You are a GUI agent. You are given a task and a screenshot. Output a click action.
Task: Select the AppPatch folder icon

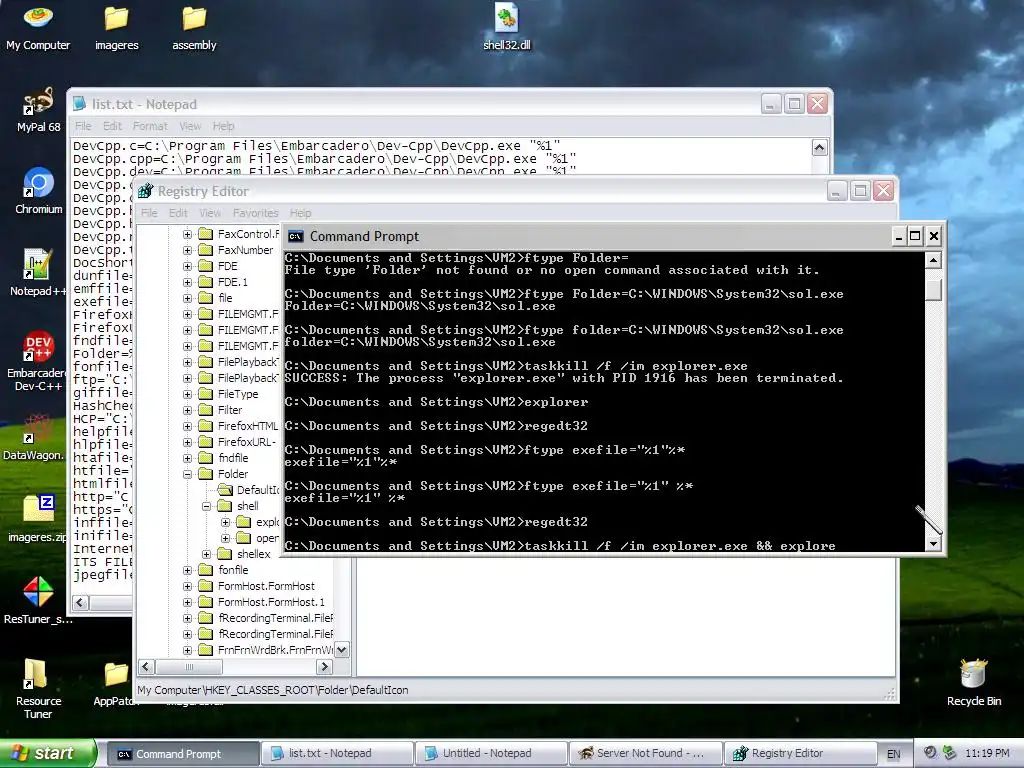(116, 683)
